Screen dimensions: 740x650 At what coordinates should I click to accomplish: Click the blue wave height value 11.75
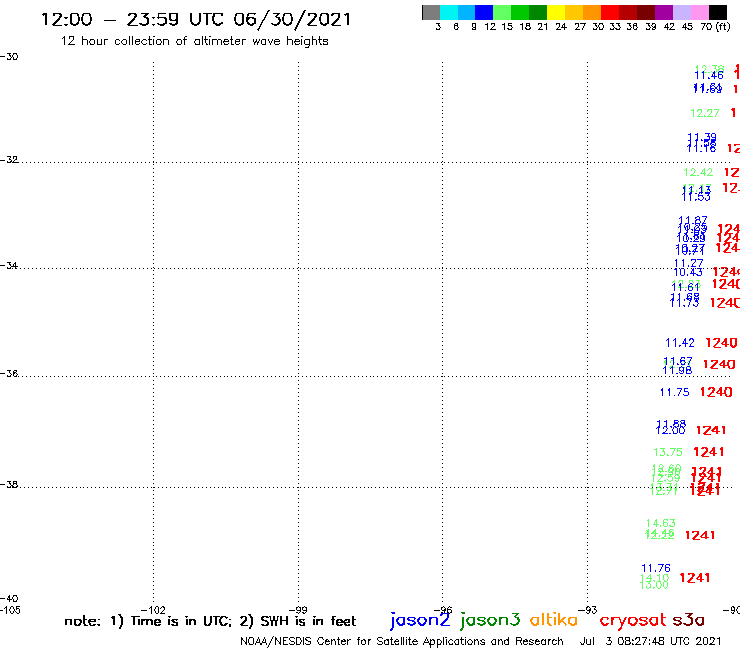pos(674,392)
